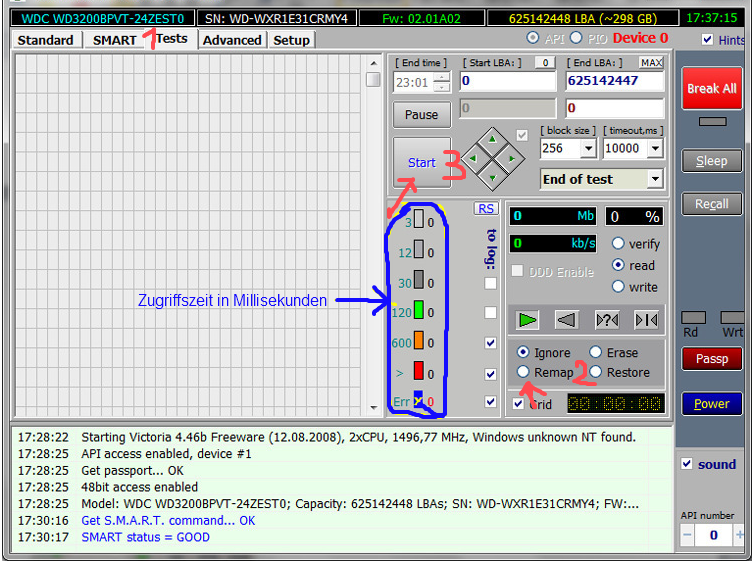Image resolution: width=753 pixels, height=561 pixels.
Task: Click the 0 button beside Start LBA
Action: 545,62
